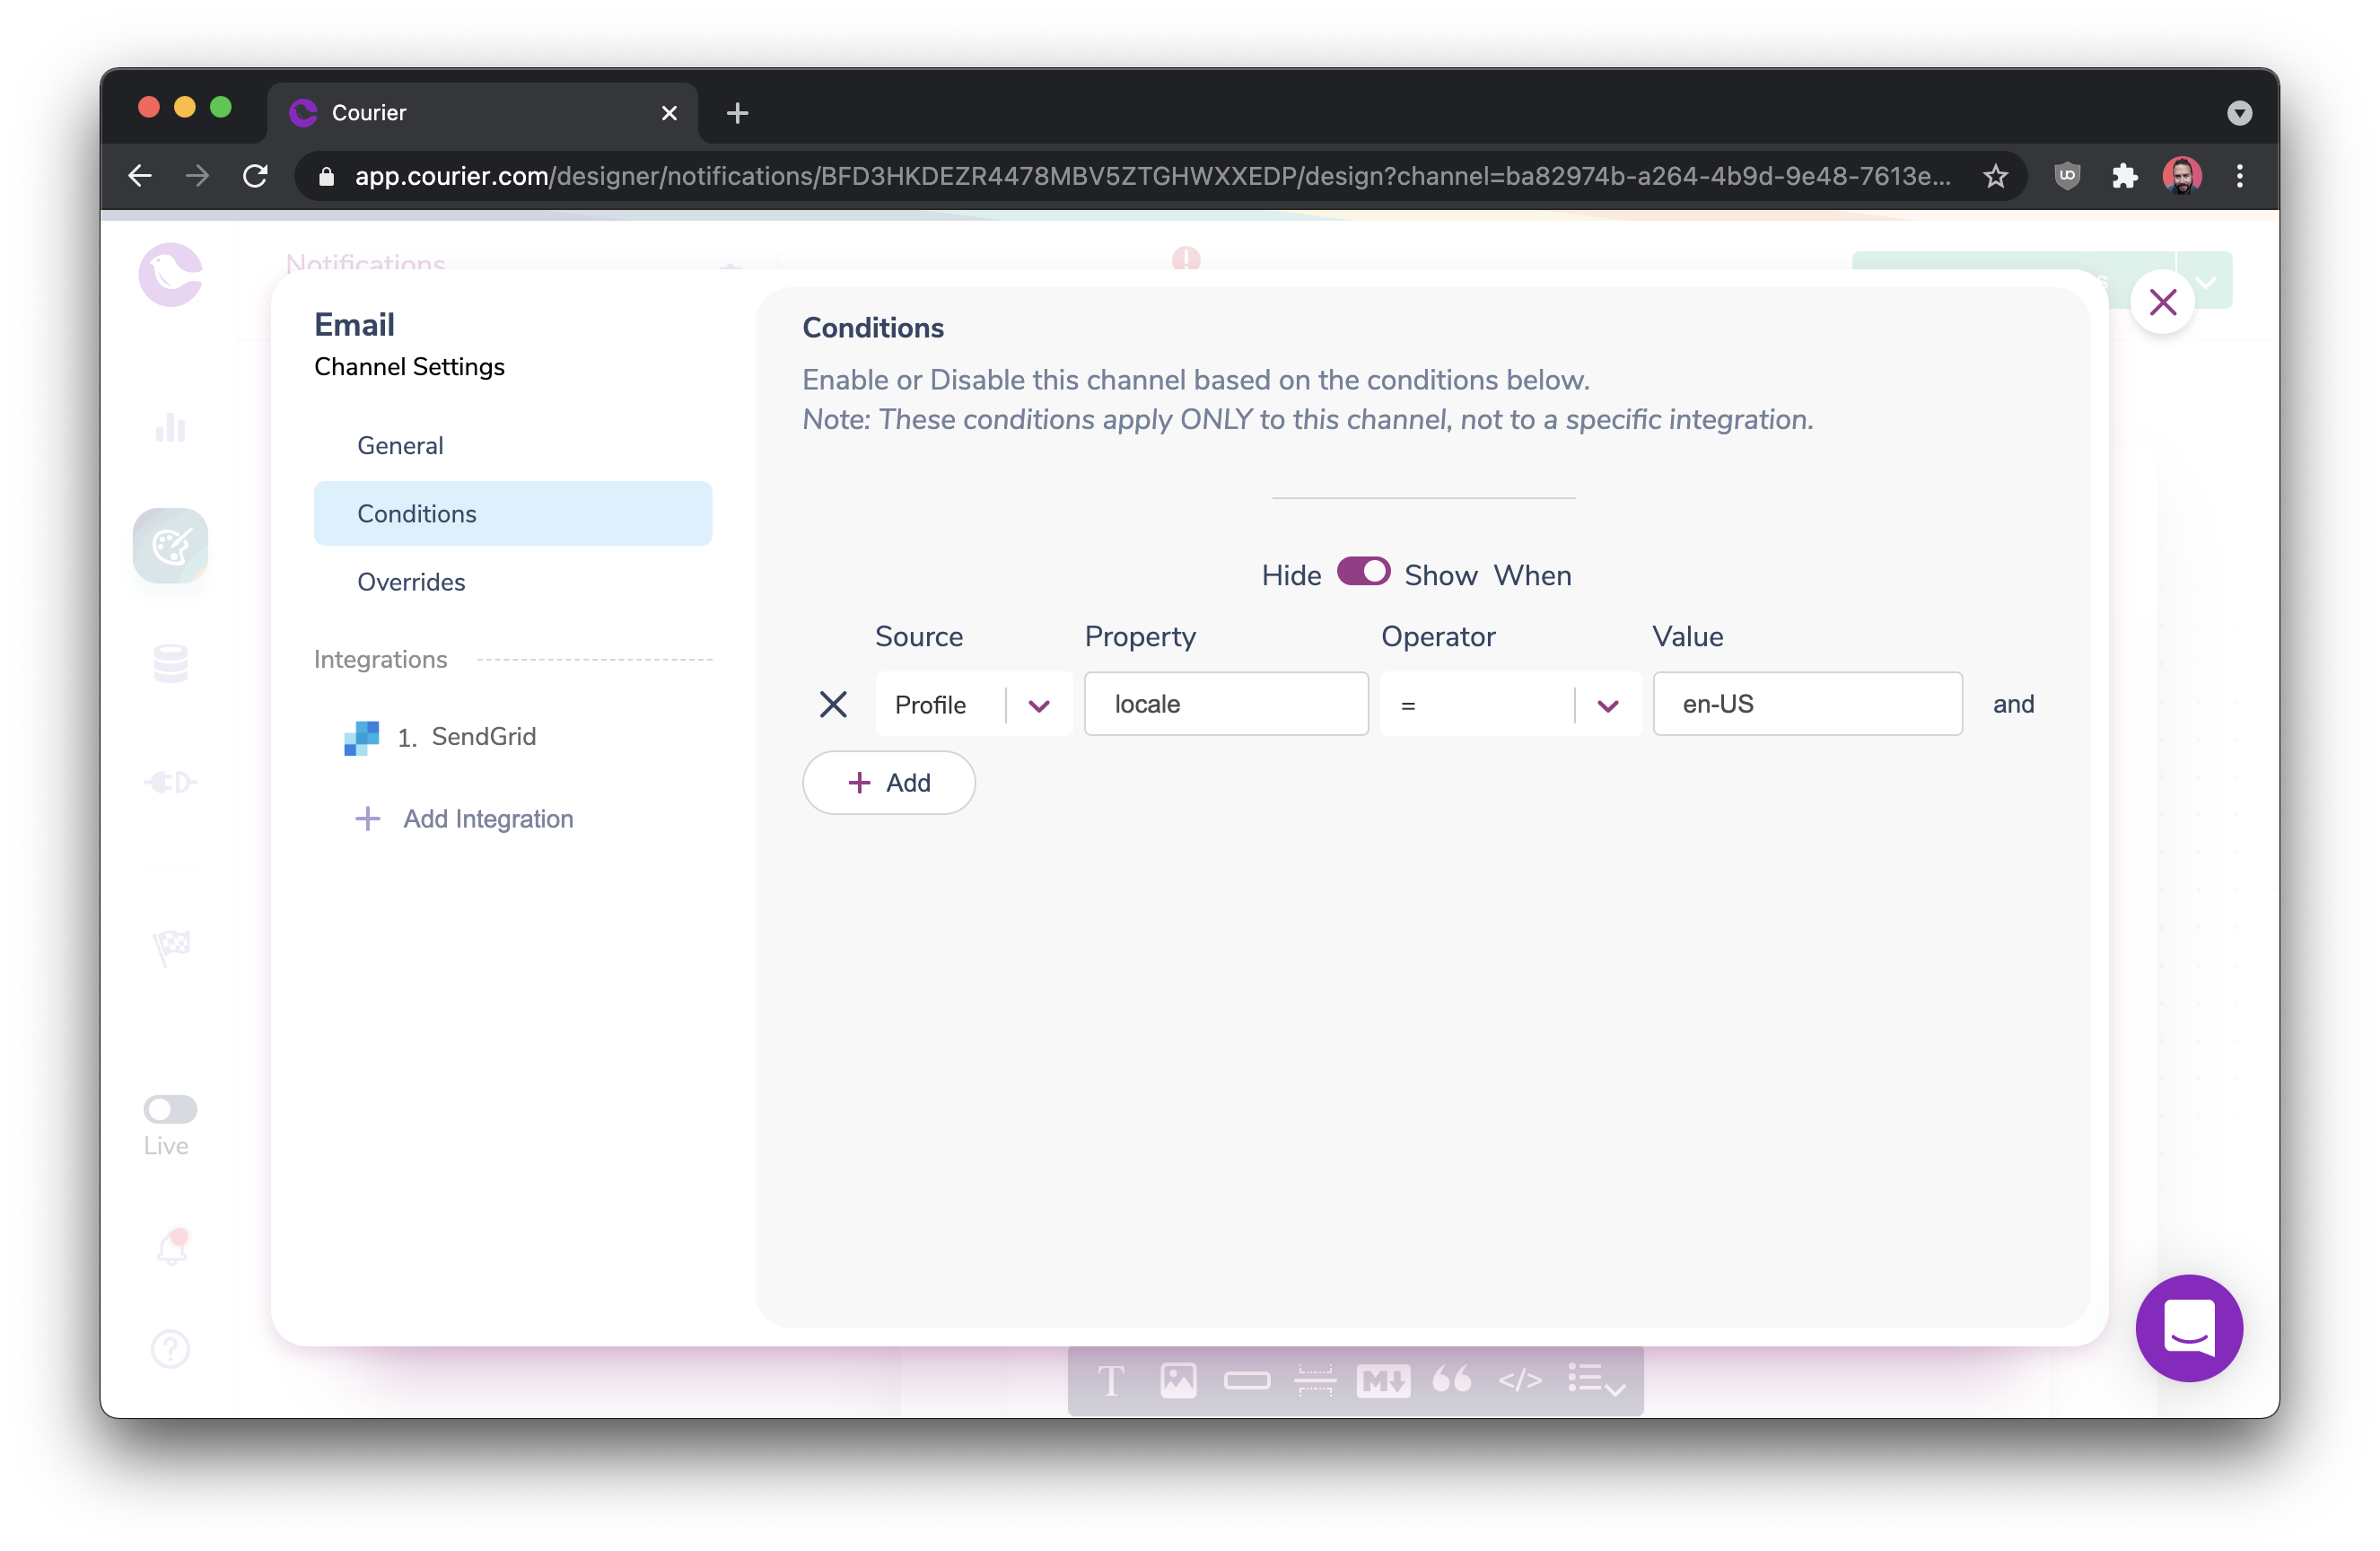This screenshot has width=2380, height=1551.
Task: Click the locale Property input field
Action: click(x=1226, y=704)
